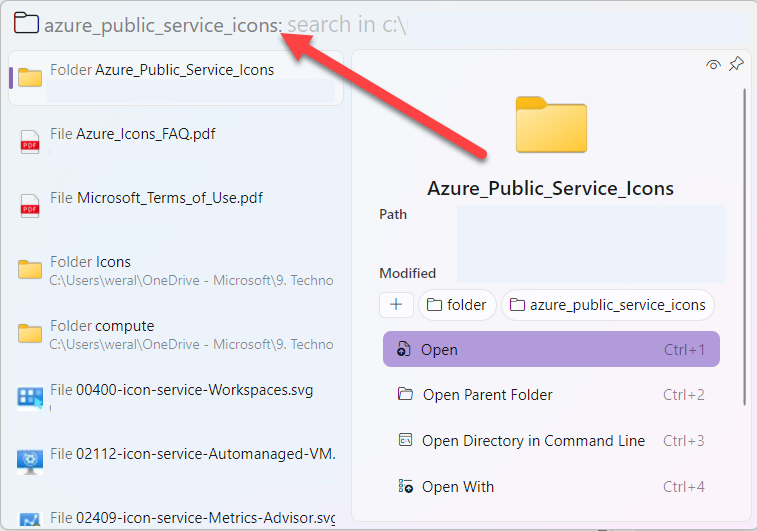This screenshot has width=757, height=531.
Task: Click the folder tag chip
Action: 457,305
